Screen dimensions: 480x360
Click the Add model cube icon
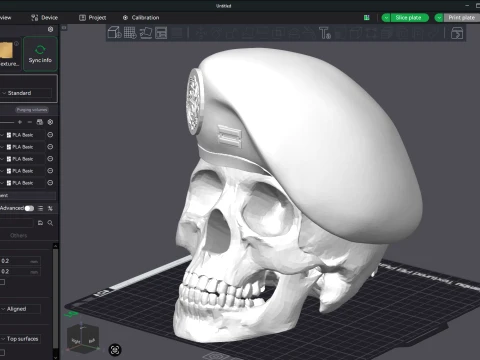(x=114, y=33)
